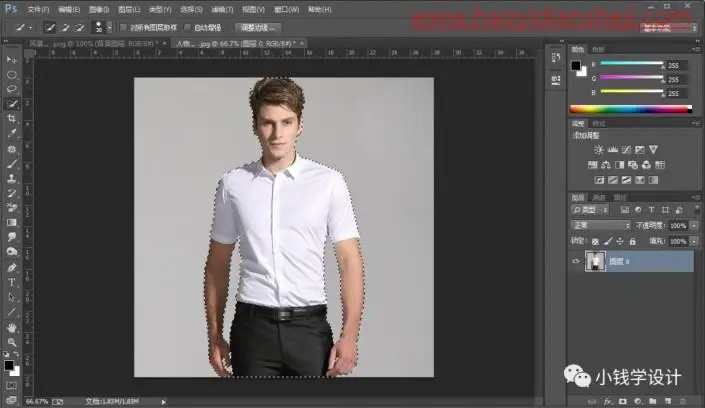Select the Hand tool
The width and height of the screenshot is (705, 408).
(x=12, y=327)
